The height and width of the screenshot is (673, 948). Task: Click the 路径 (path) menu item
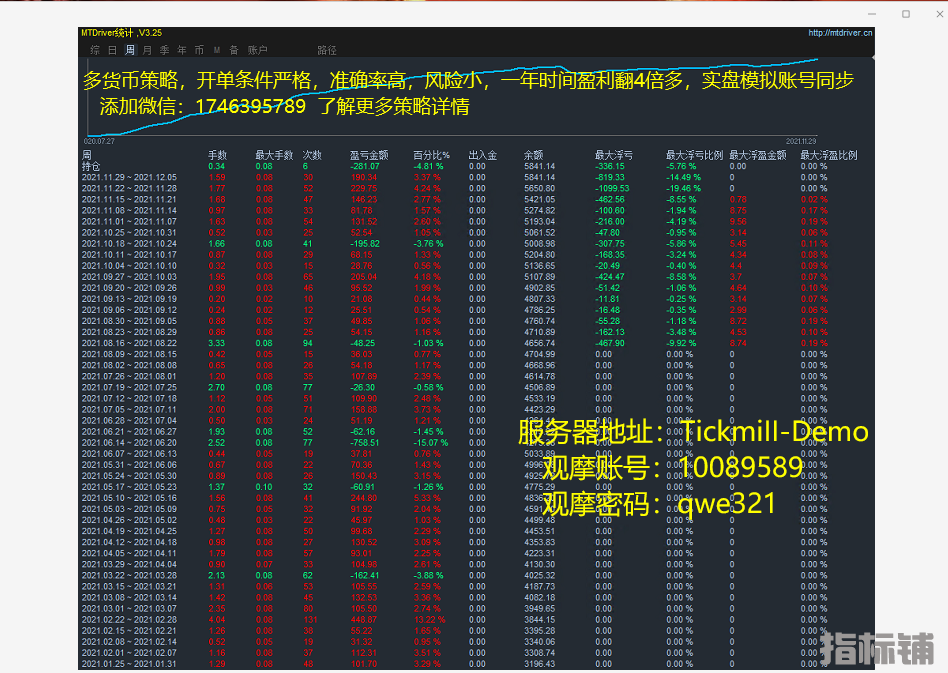coord(327,49)
